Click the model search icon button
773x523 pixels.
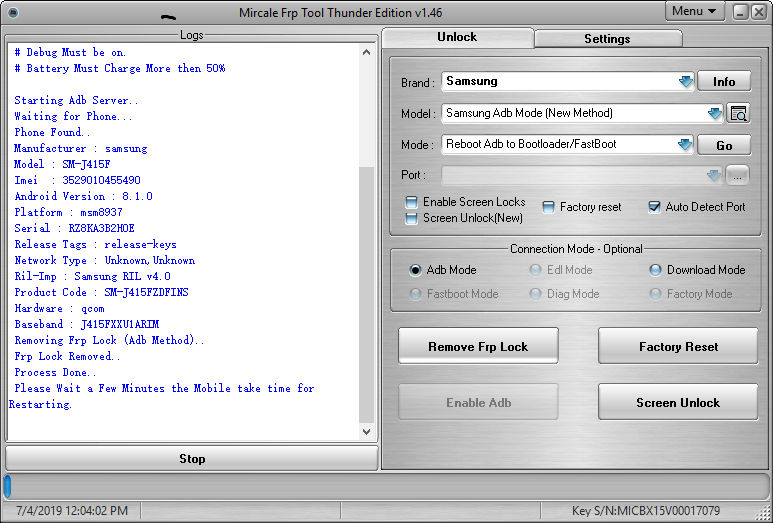[x=738, y=113]
